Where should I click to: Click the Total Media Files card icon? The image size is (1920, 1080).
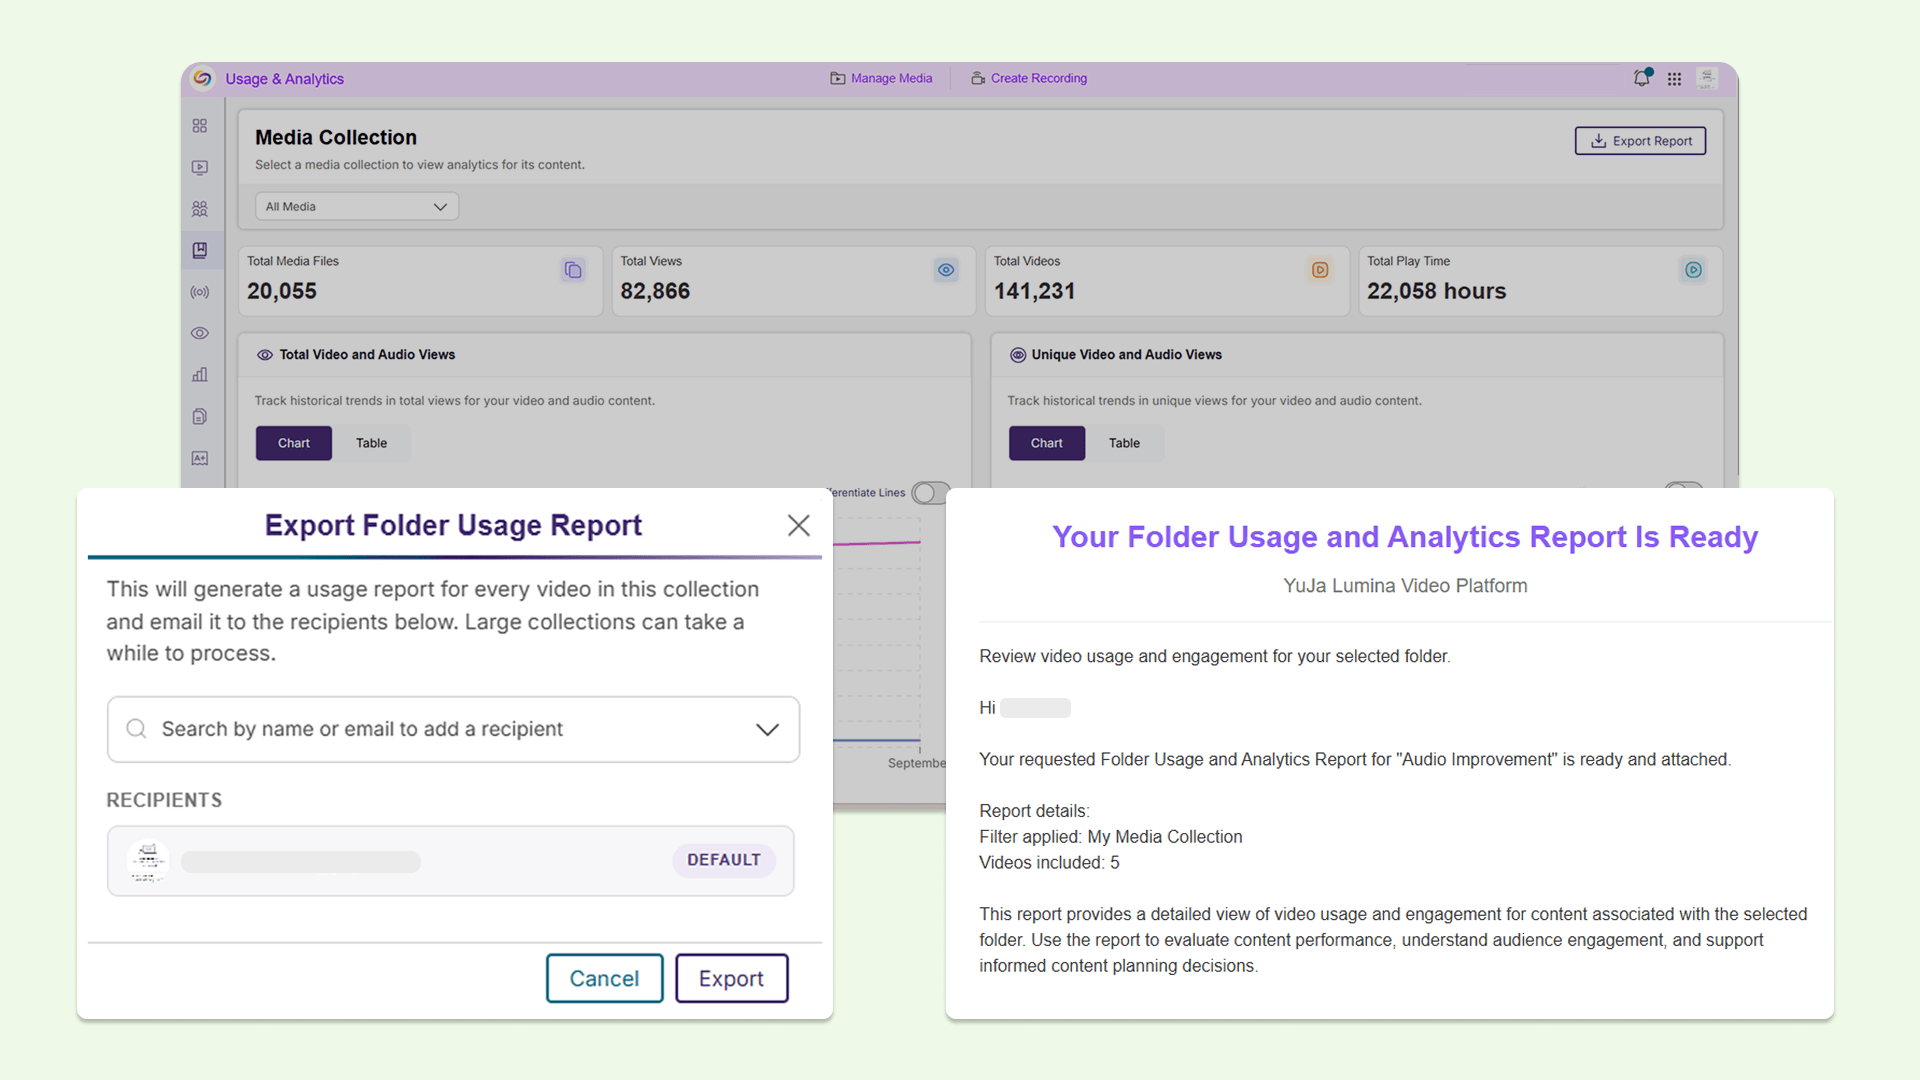tap(573, 270)
